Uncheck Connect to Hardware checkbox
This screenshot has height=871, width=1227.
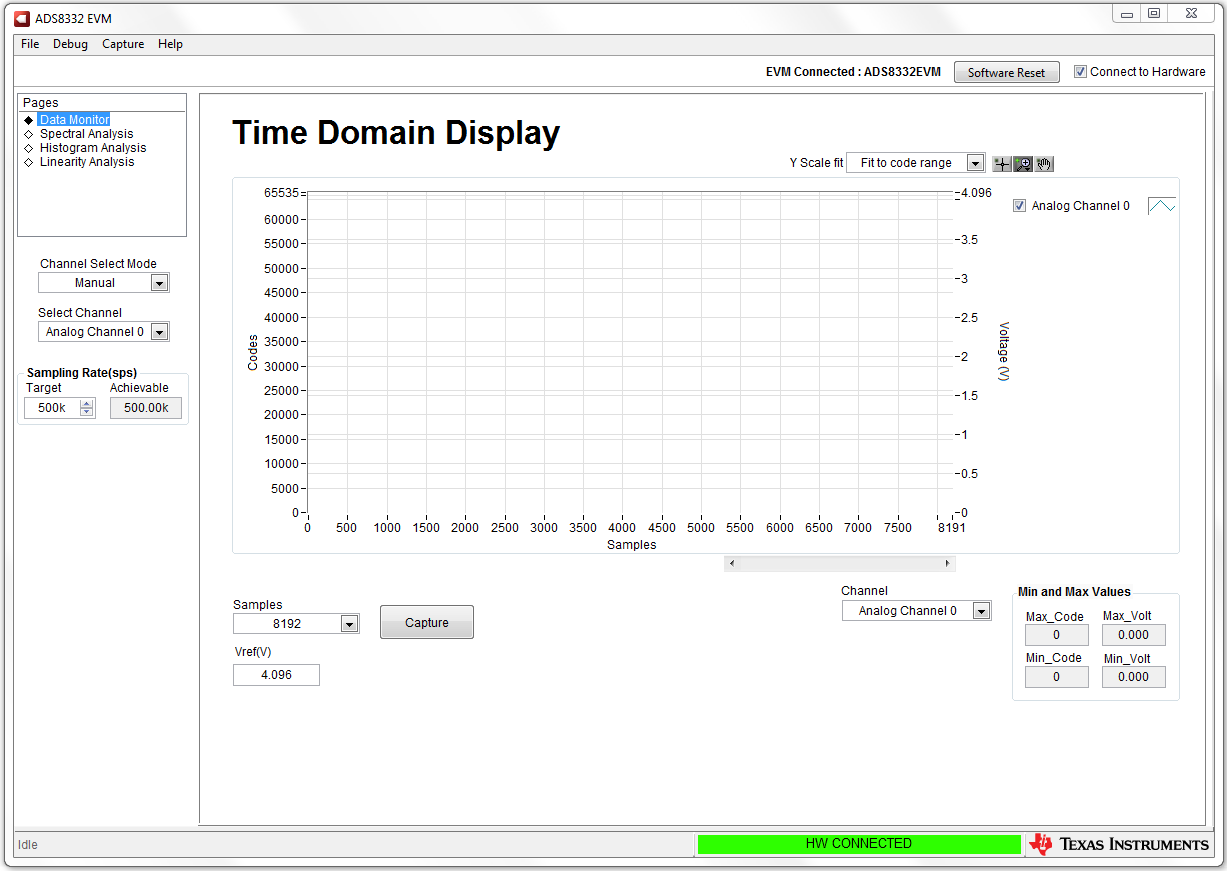coord(1080,72)
